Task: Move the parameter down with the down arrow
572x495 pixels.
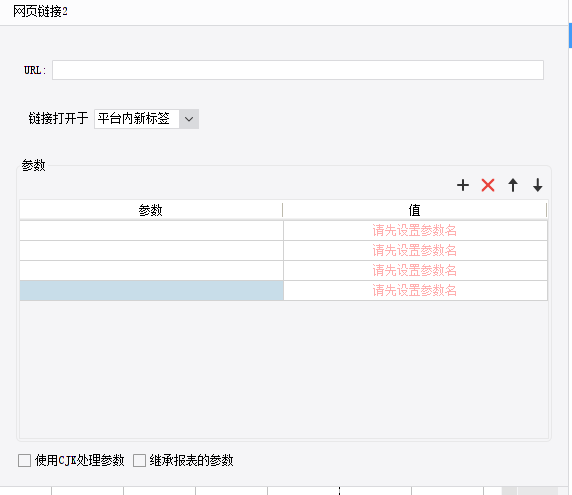Action: point(538,185)
